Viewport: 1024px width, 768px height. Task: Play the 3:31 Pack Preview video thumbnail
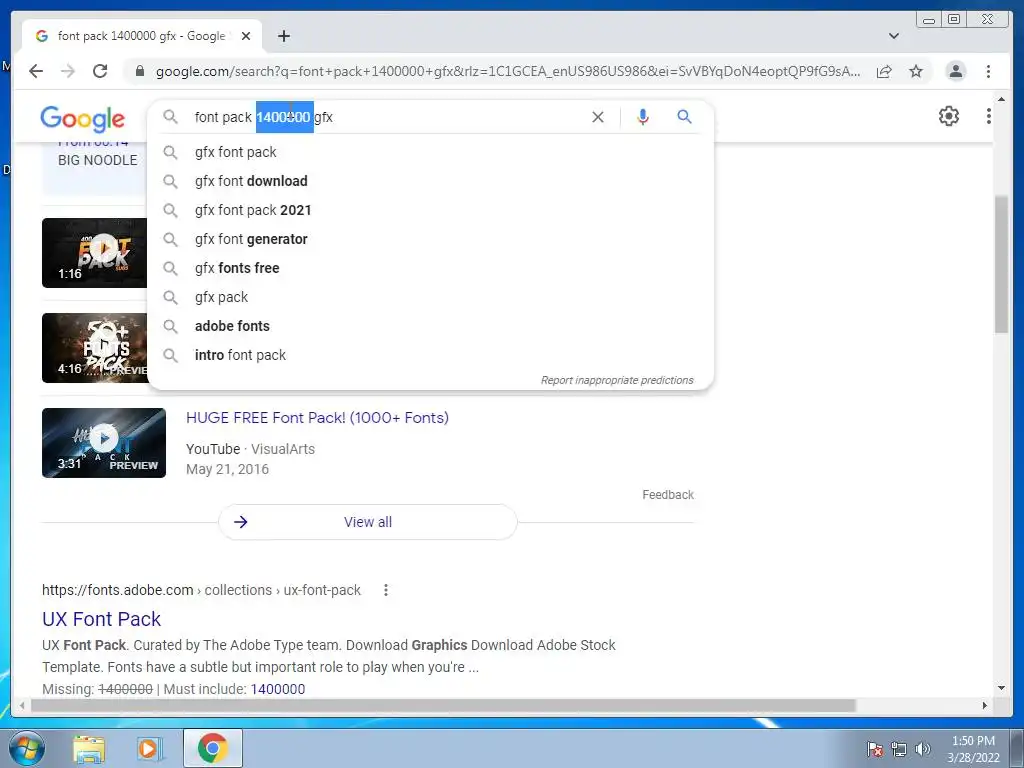[x=104, y=443]
